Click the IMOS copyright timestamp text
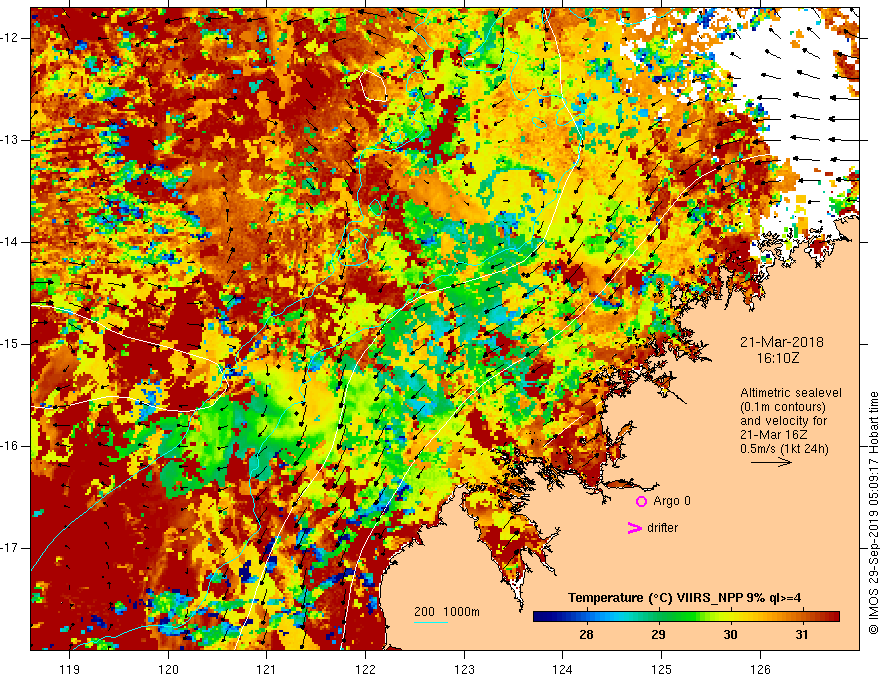Viewport: 880px width, 680px height. 873,513
